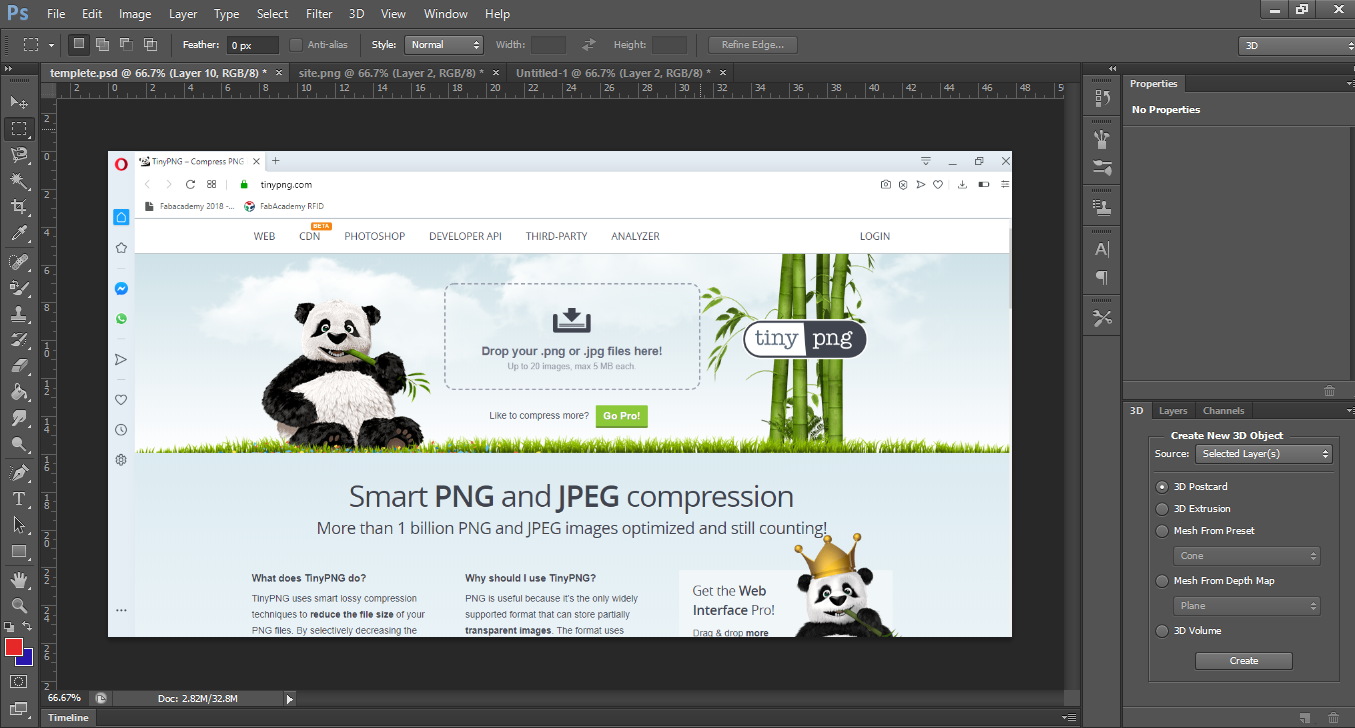Image resolution: width=1355 pixels, height=728 pixels.
Task: Select the 3D Extrusion radio option
Action: click(1162, 509)
